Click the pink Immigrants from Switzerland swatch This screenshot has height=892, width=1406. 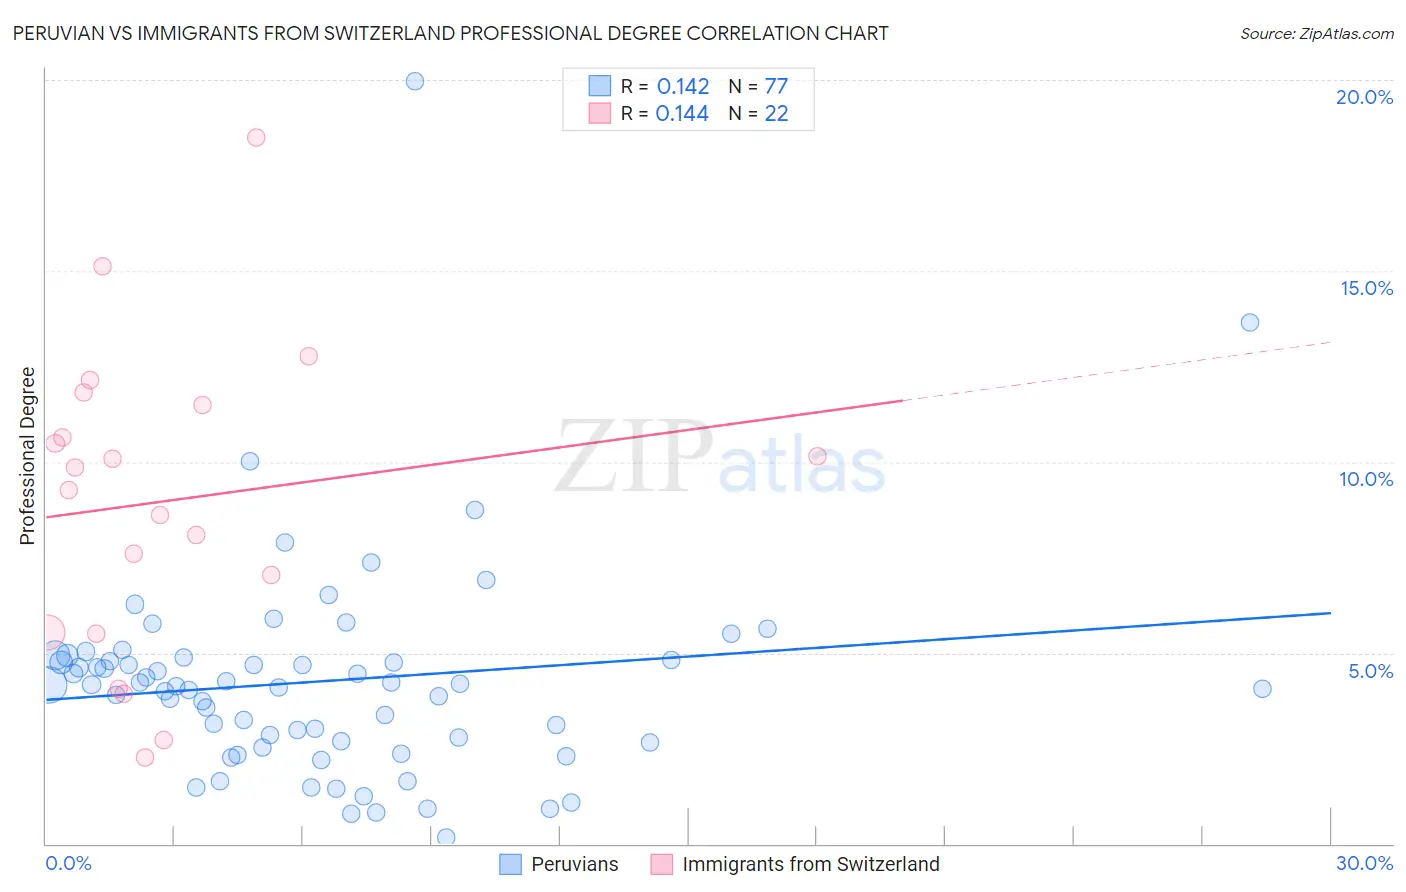(661, 864)
